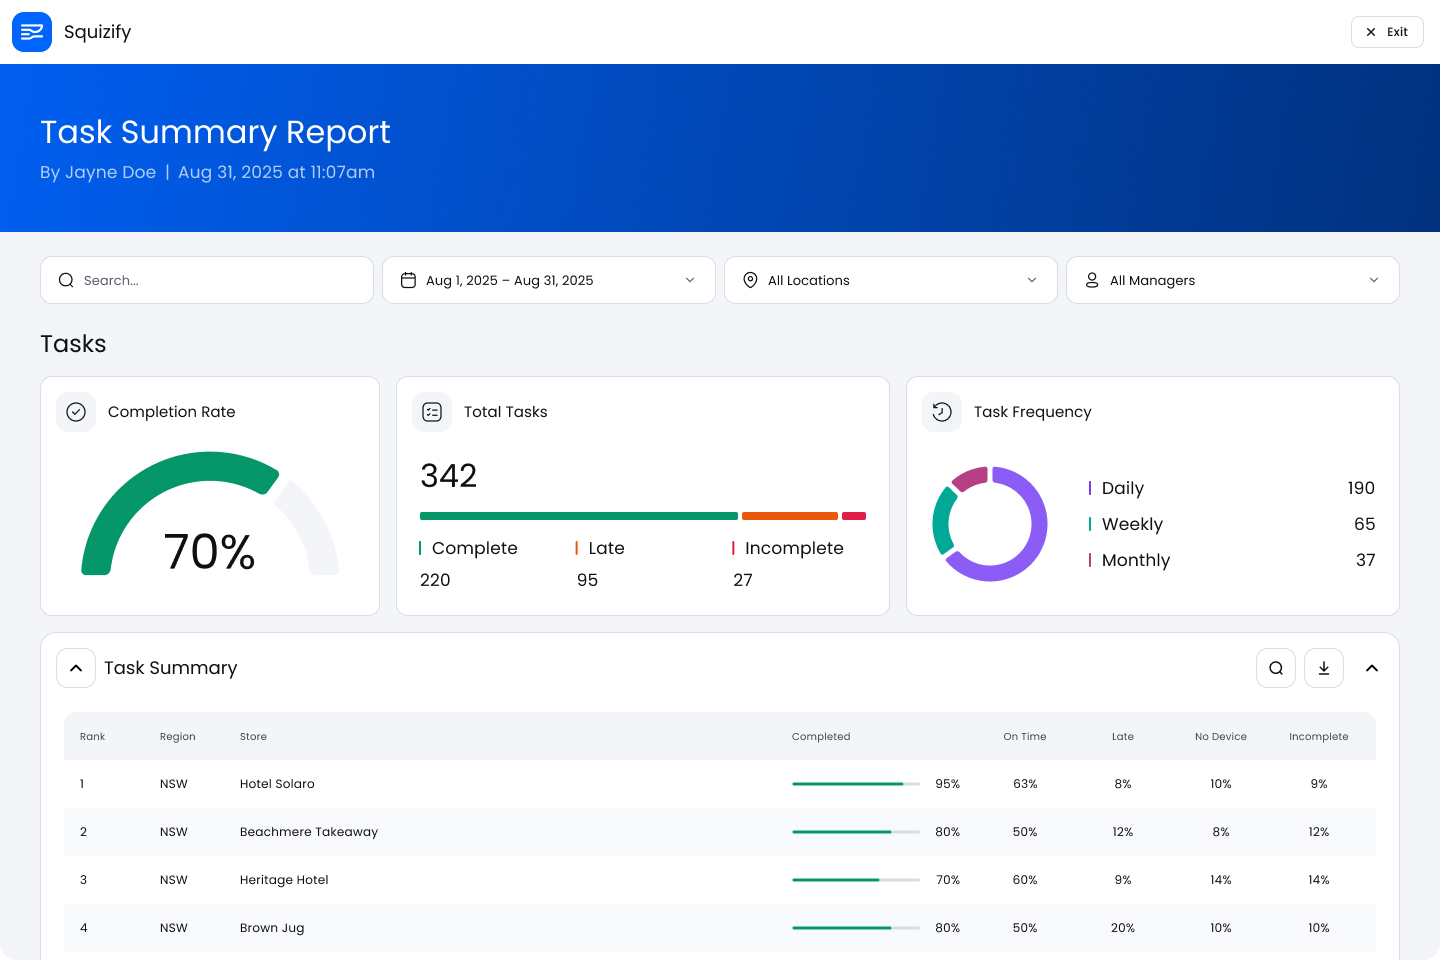Click the calendar icon in date filter
This screenshot has width=1440, height=960.
tap(408, 280)
